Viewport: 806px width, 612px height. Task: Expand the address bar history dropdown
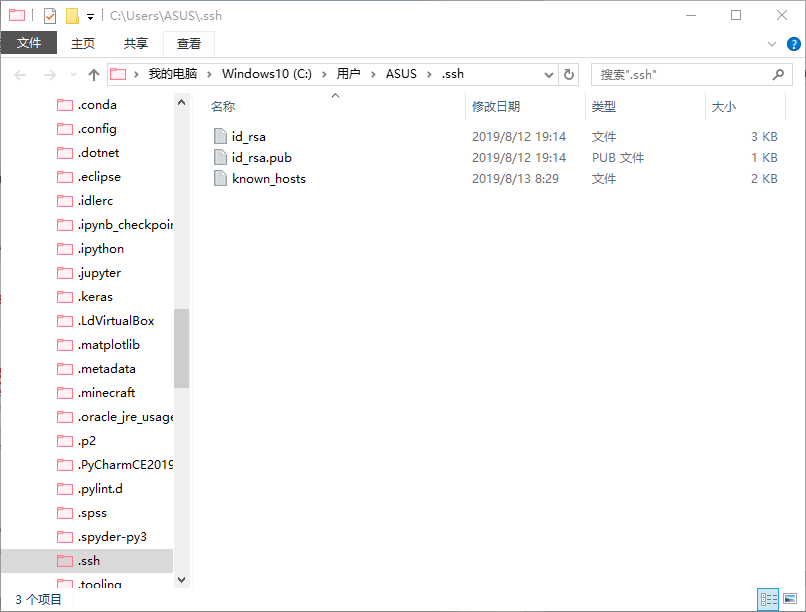click(549, 75)
